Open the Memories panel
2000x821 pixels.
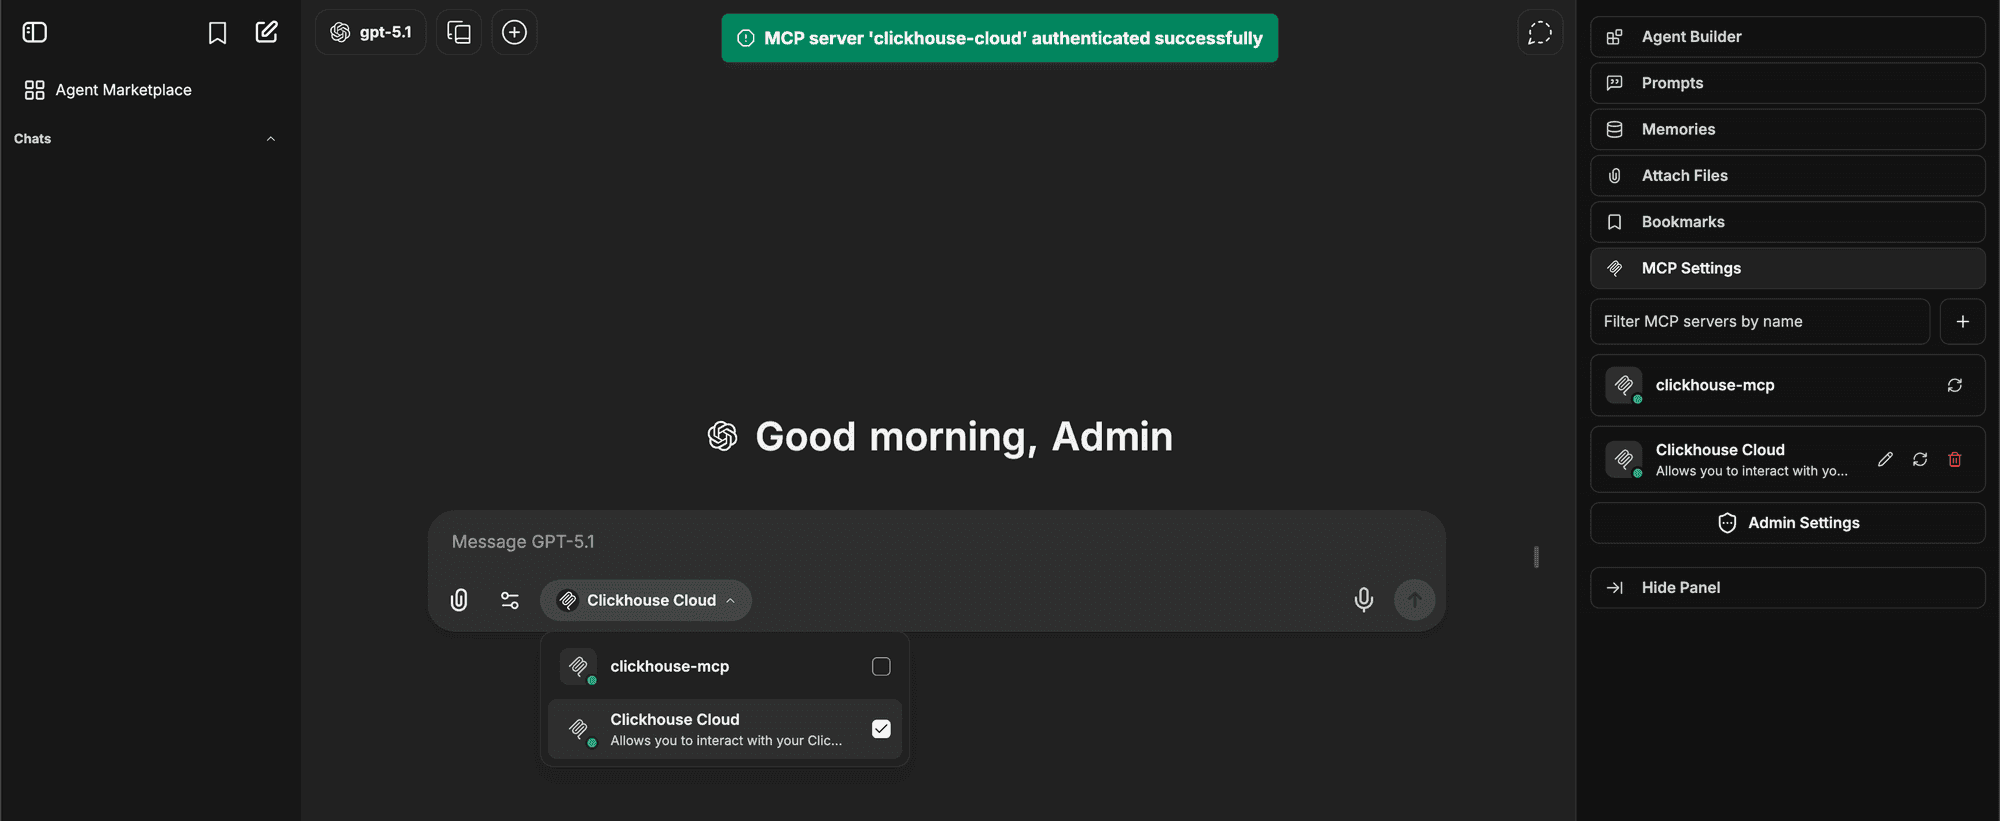tap(1788, 129)
